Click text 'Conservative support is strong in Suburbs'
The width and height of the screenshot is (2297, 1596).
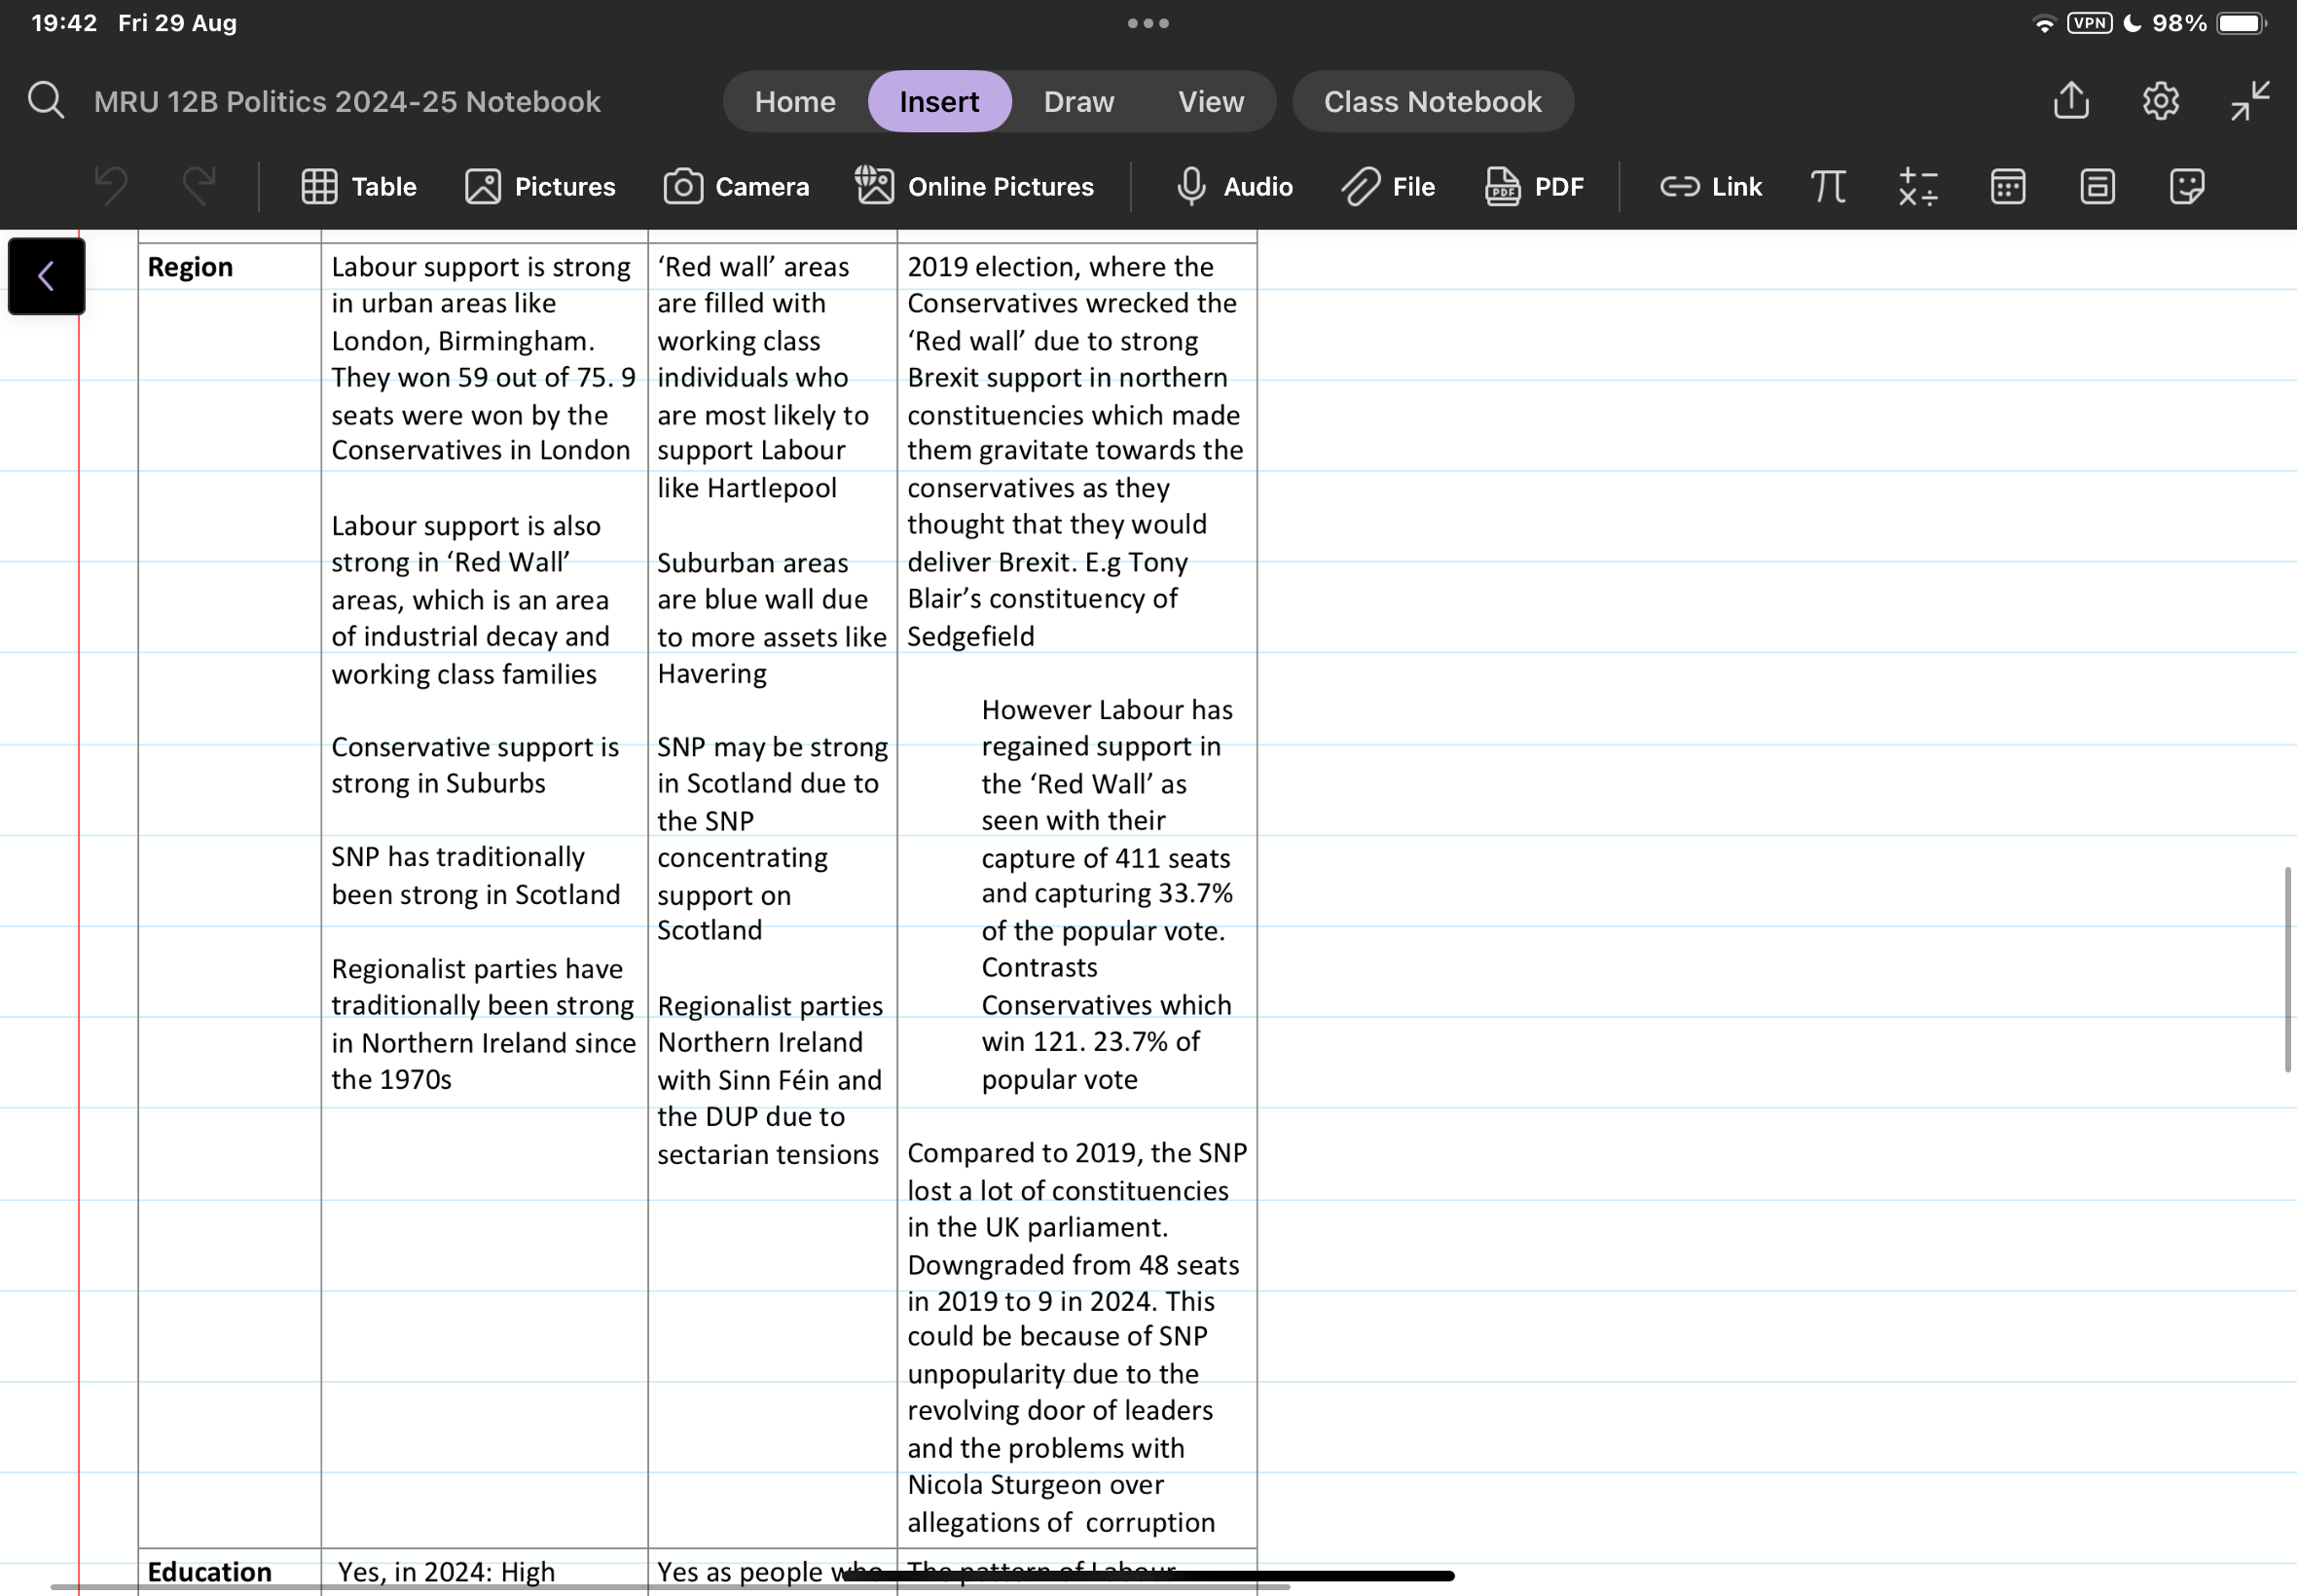click(x=475, y=766)
